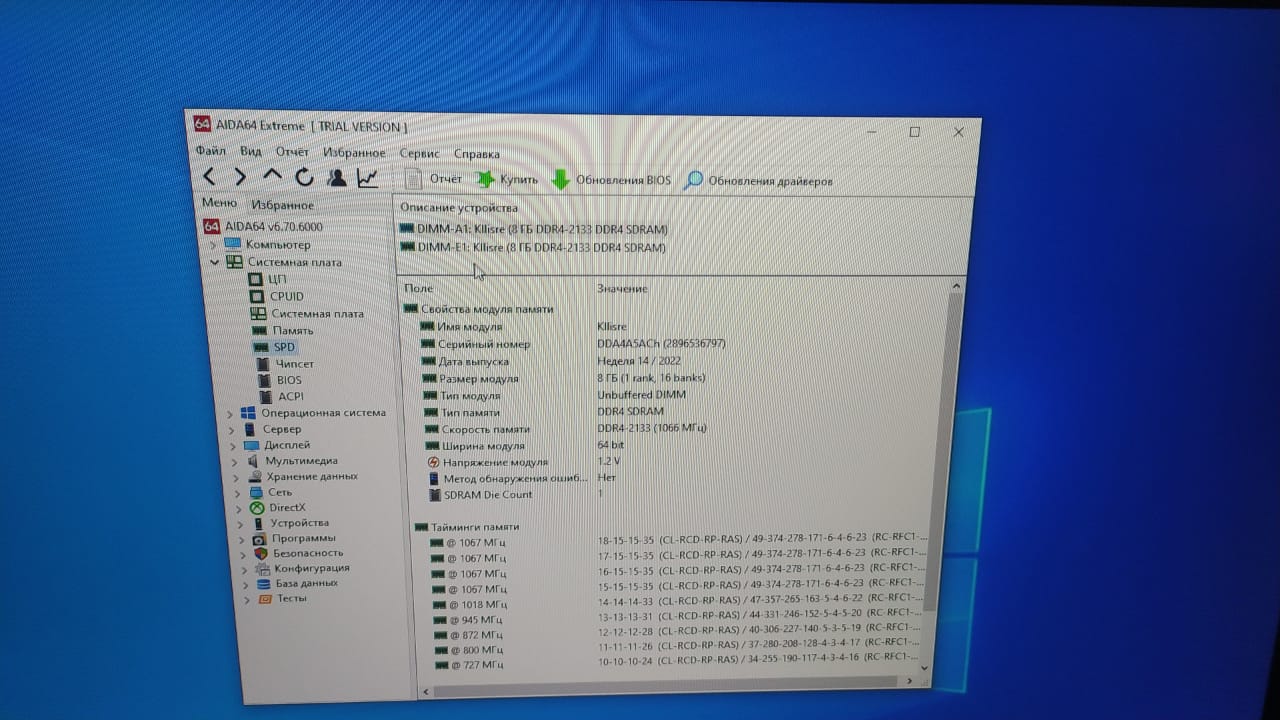Select the SPD item in the tree
Image resolution: width=1280 pixels, height=720 pixels.
point(273,347)
